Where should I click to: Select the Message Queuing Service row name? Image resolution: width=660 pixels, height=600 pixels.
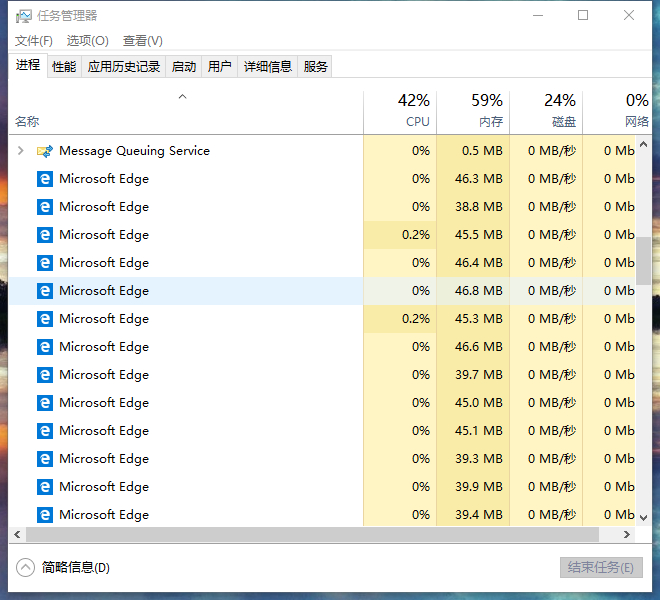134,151
